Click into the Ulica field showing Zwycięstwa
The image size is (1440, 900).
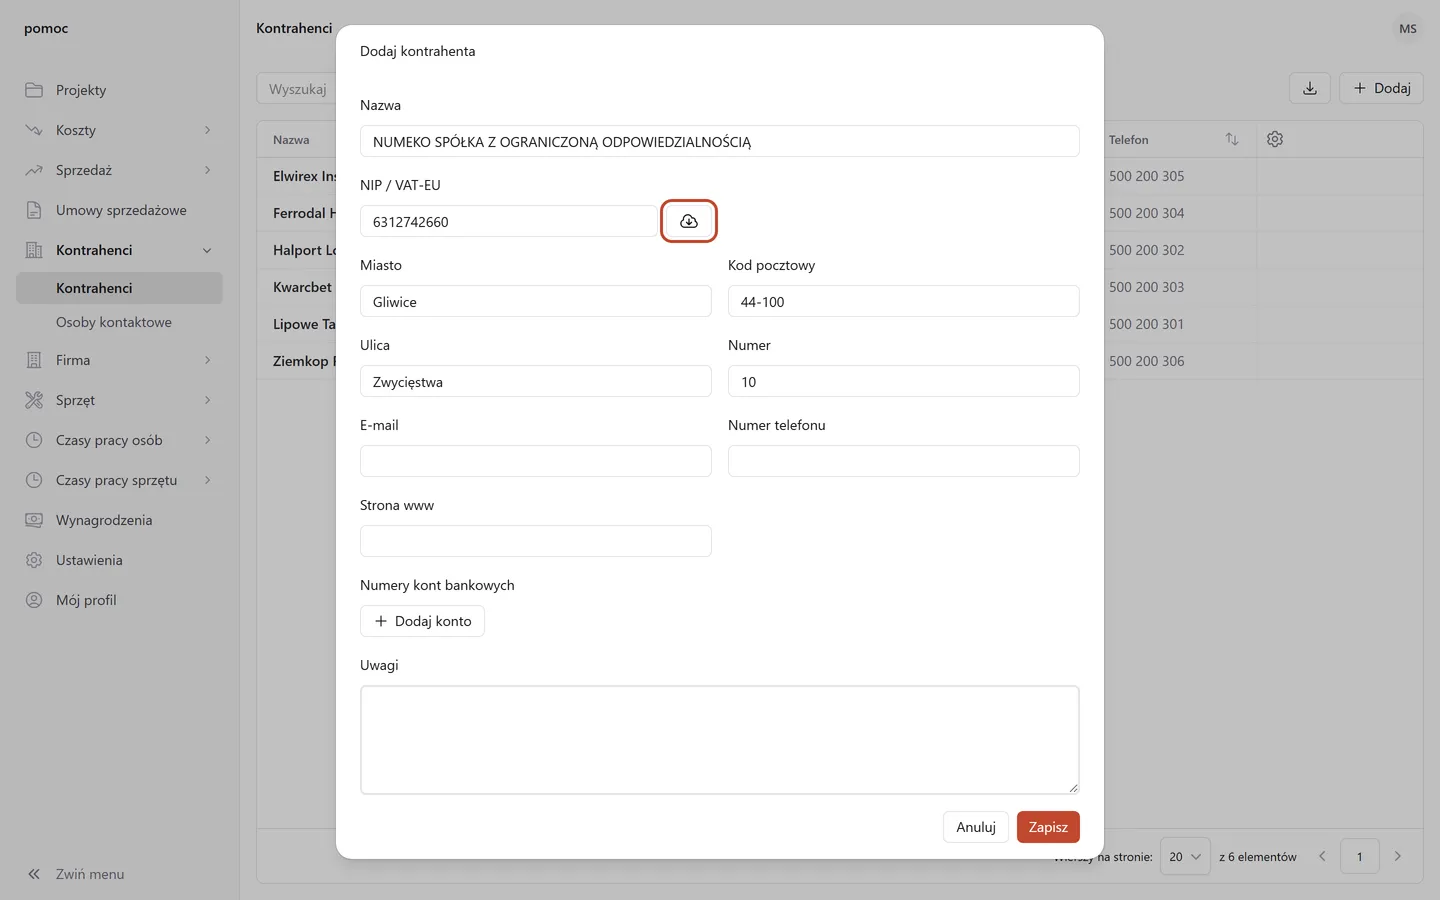(536, 381)
